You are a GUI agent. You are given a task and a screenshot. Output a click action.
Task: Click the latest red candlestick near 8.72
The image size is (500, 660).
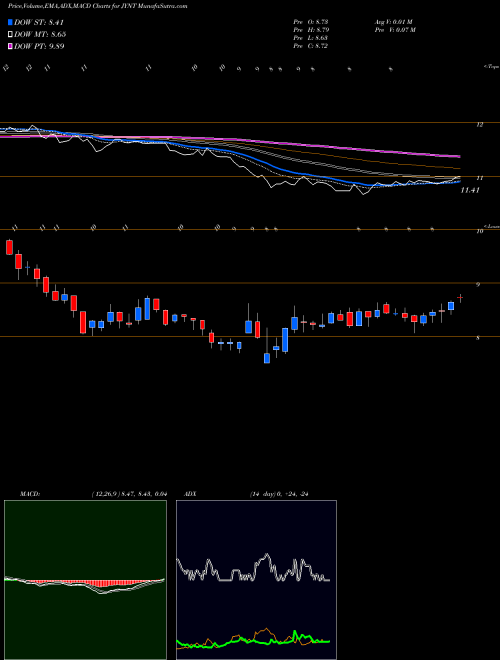460,298
